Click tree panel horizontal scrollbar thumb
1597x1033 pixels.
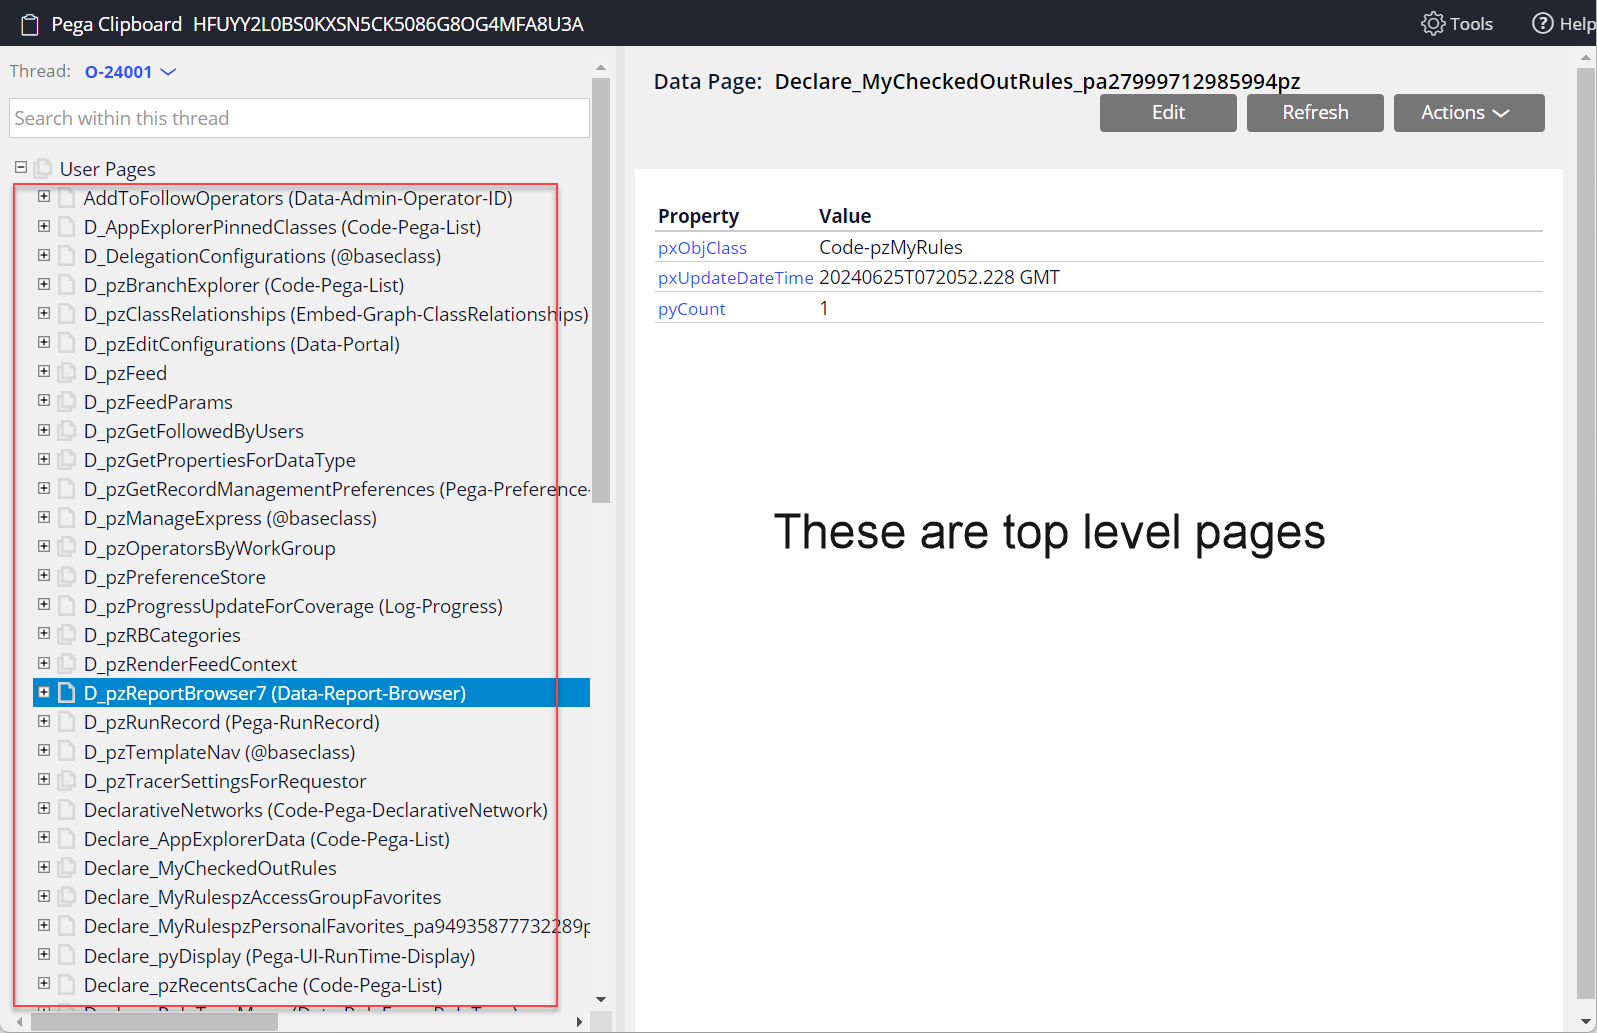coord(154,1022)
